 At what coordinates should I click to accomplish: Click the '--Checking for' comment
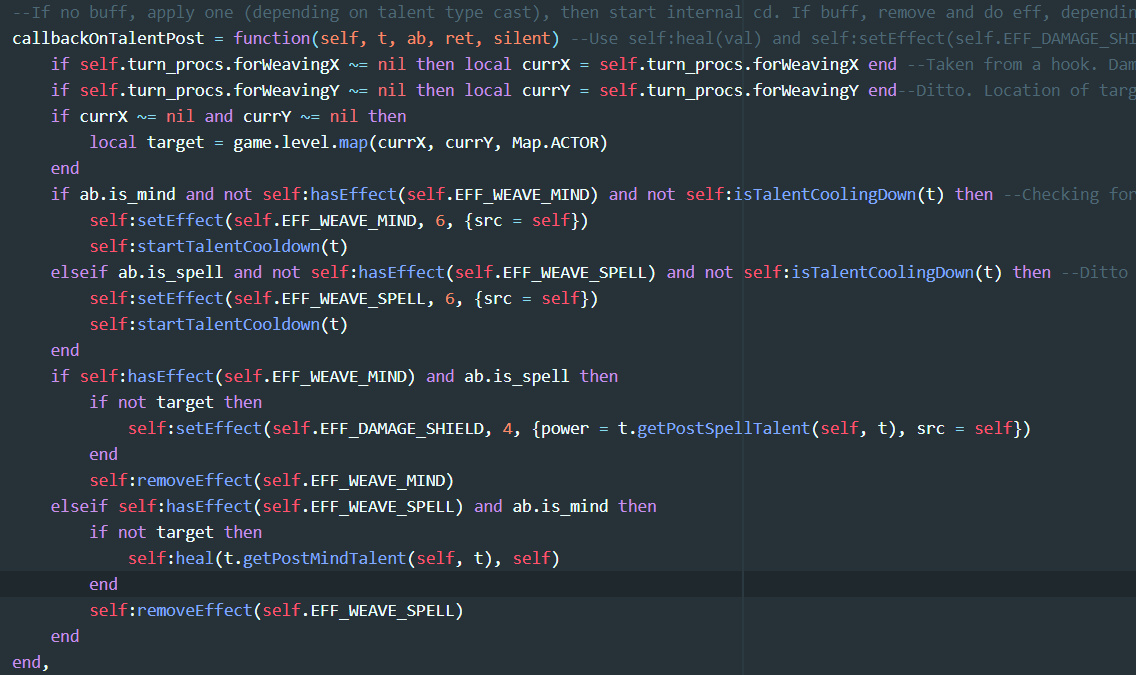click(x=1069, y=195)
